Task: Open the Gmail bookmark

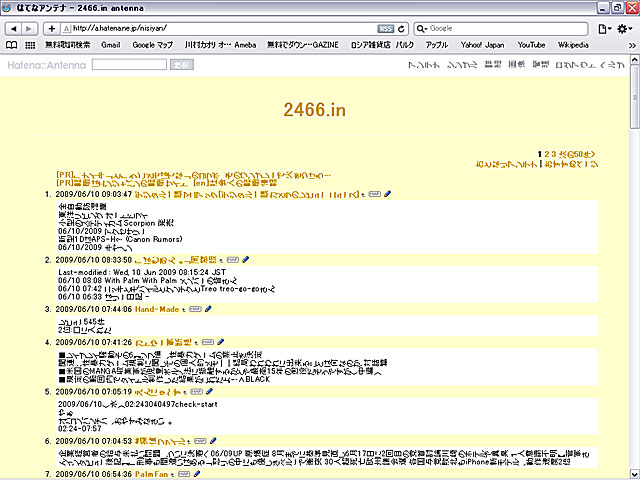Action: tap(110, 45)
